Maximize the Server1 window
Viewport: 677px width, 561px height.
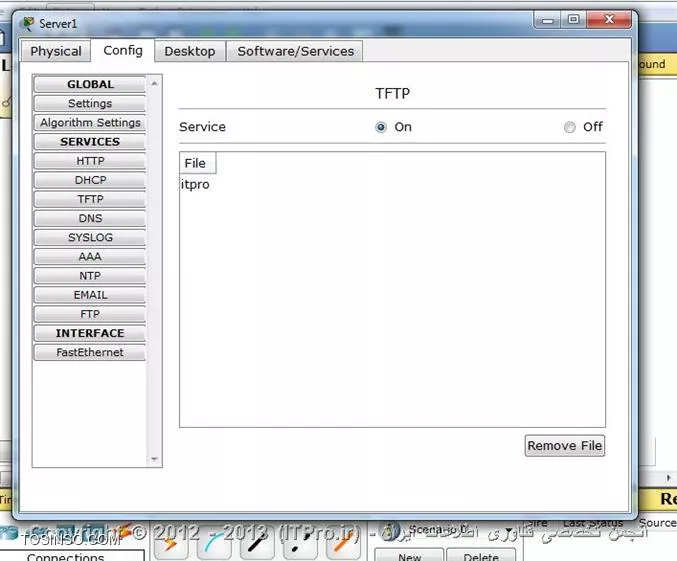click(x=573, y=20)
